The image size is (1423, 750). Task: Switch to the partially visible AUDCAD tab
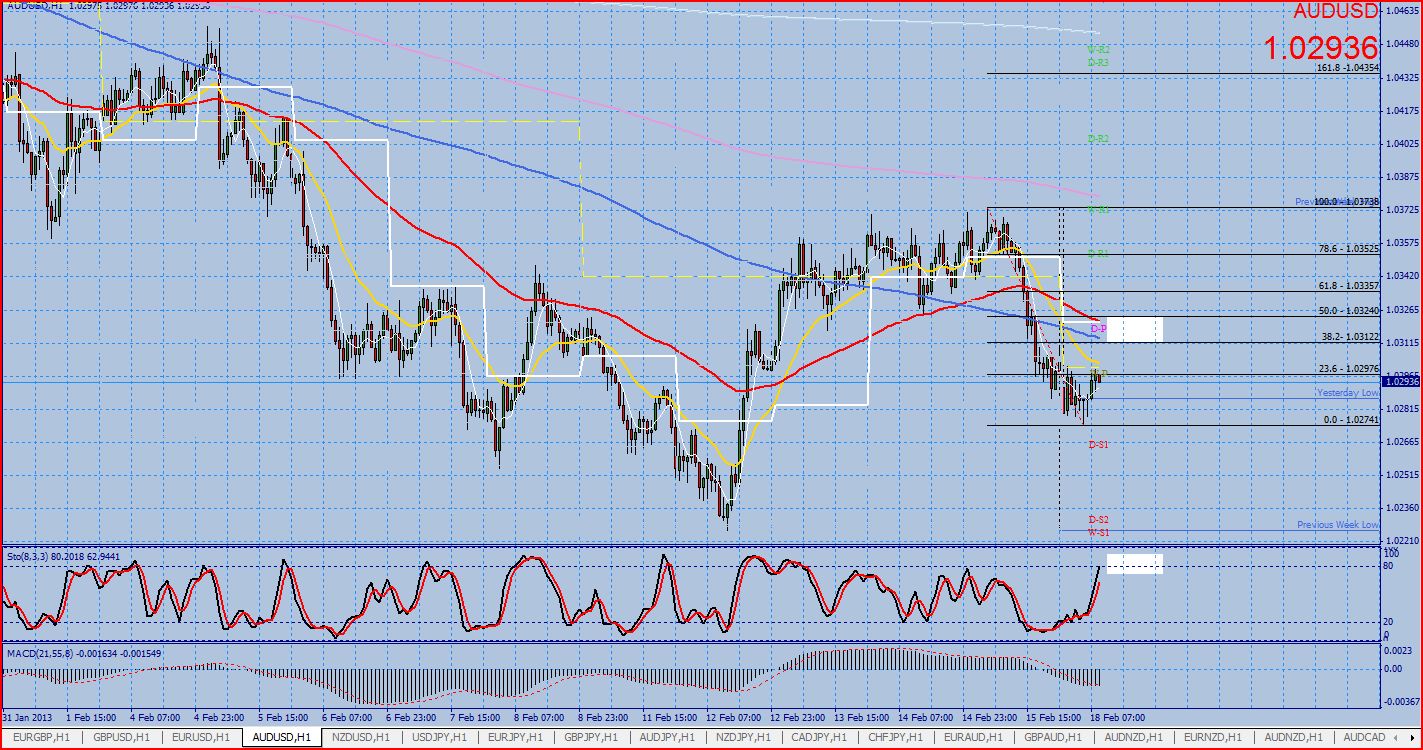[x=1366, y=737]
